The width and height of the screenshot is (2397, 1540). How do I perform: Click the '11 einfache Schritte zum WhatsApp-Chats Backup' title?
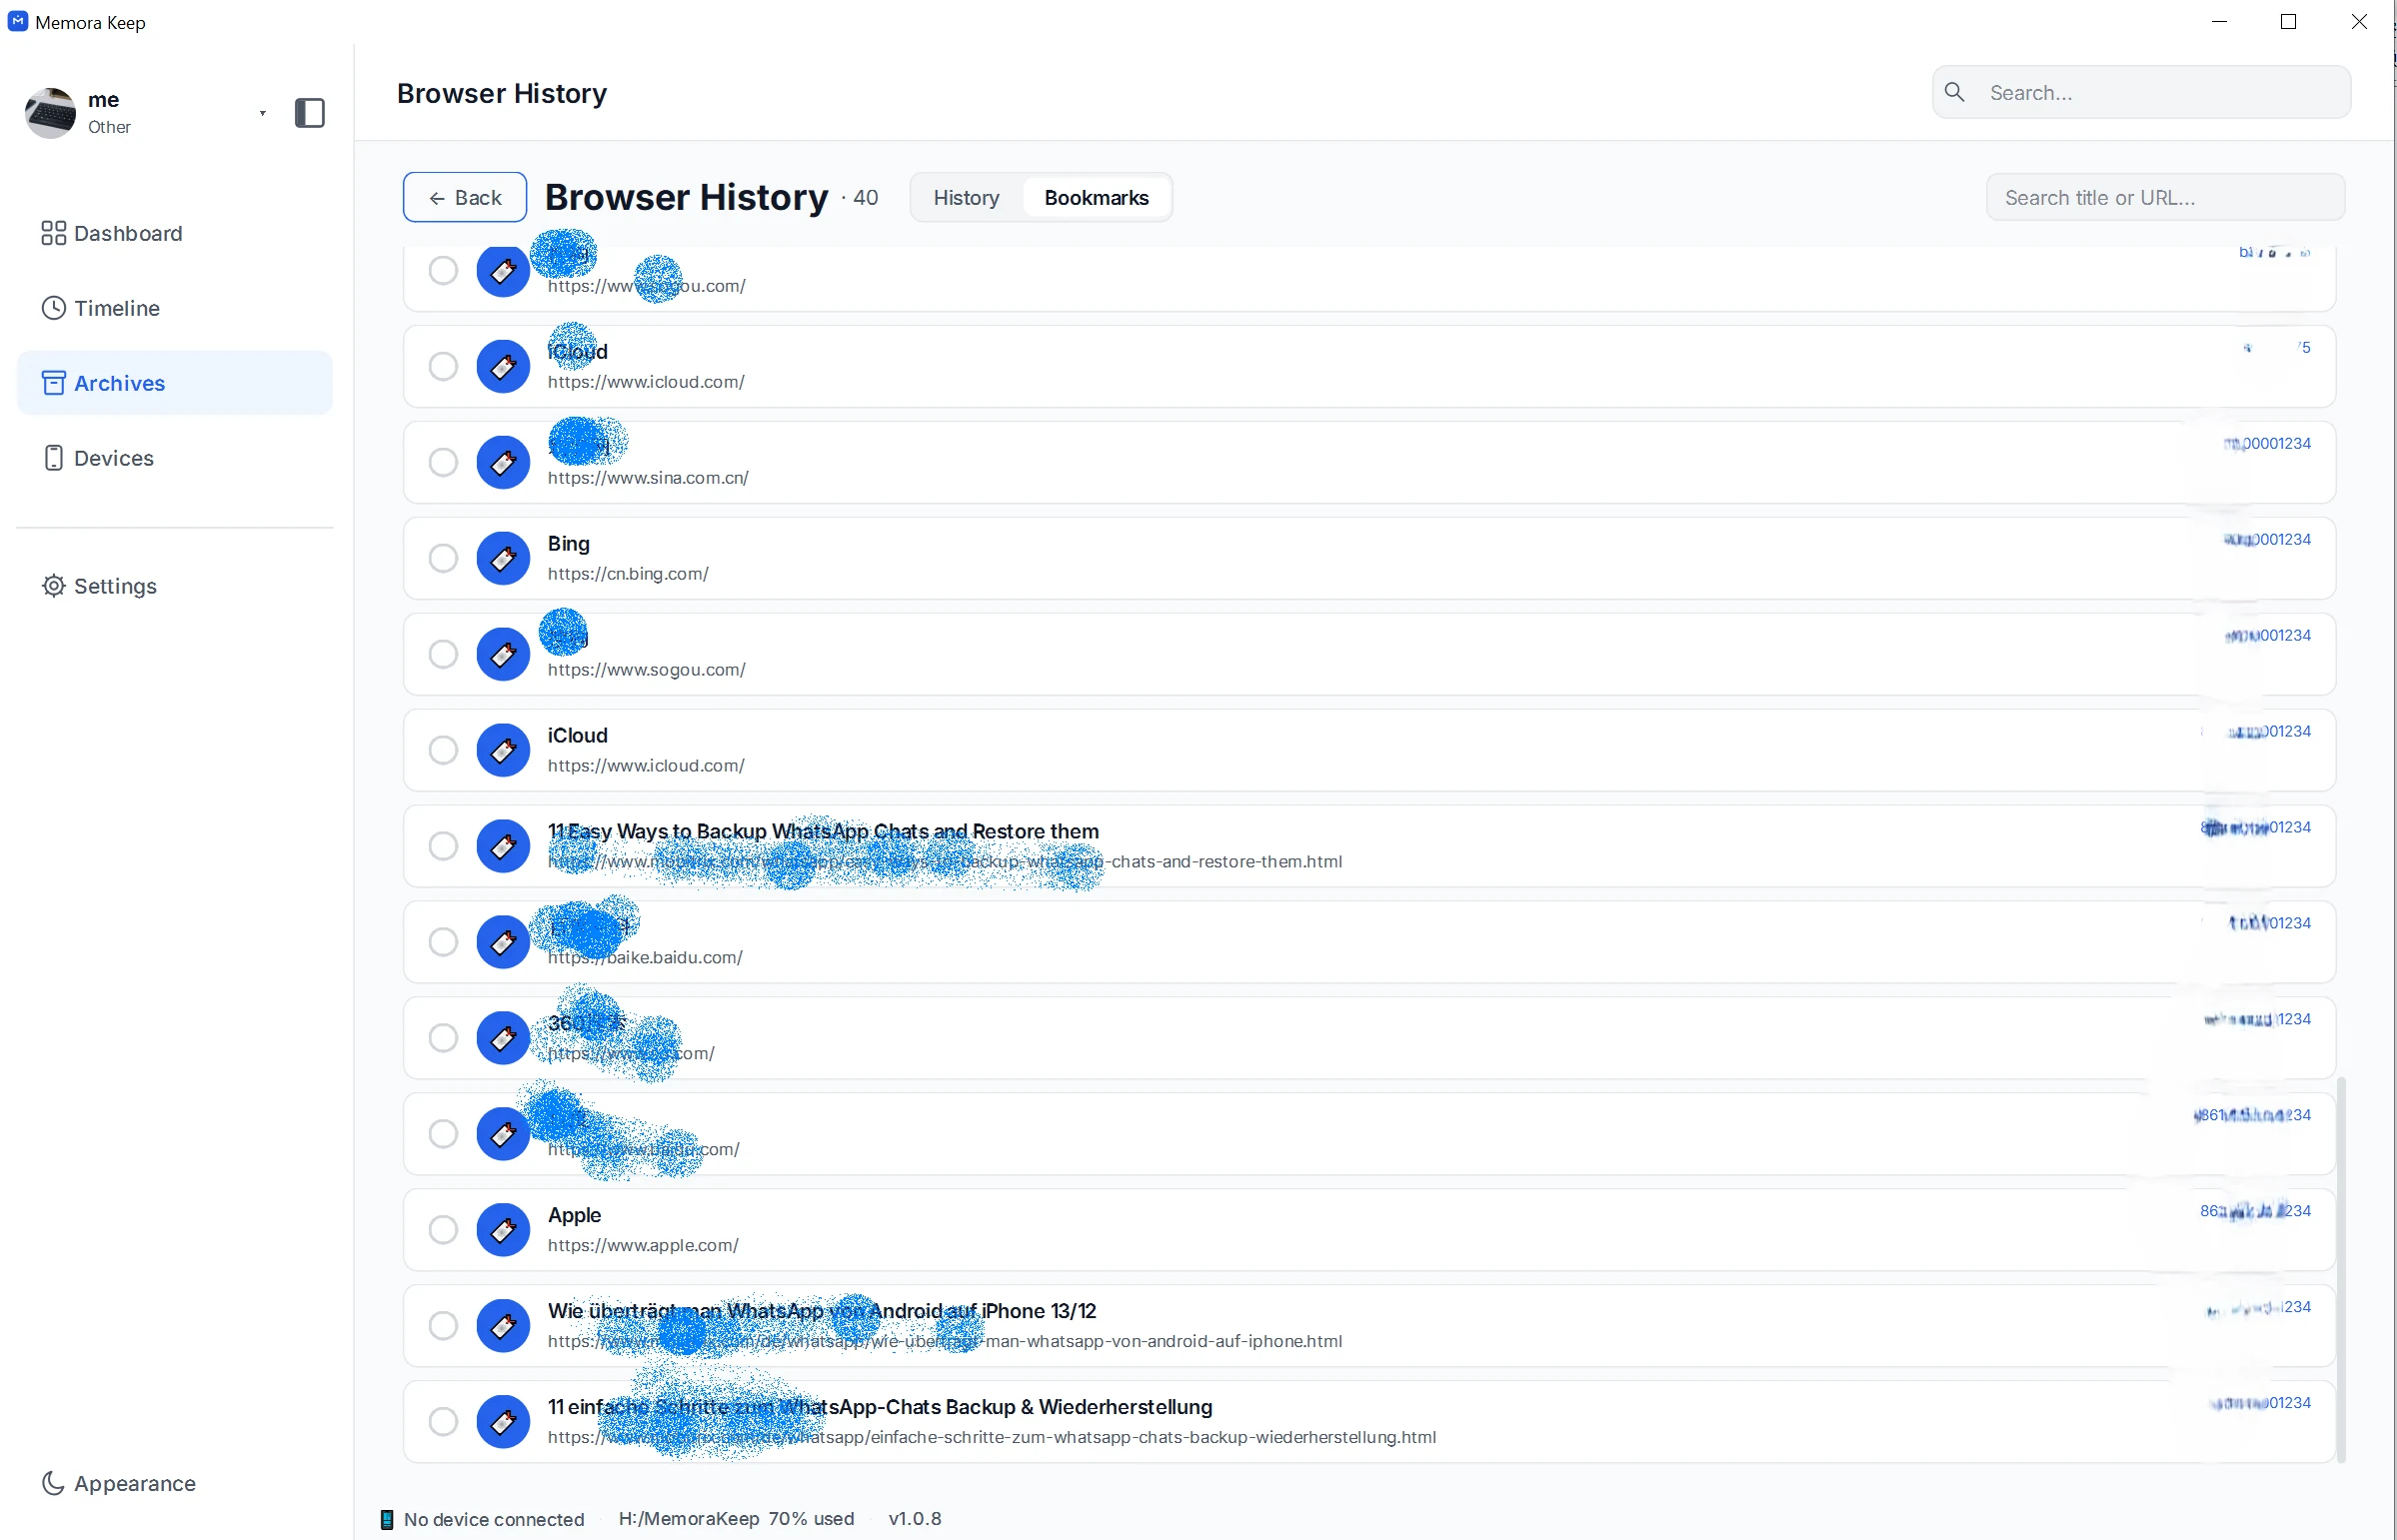(x=880, y=1407)
